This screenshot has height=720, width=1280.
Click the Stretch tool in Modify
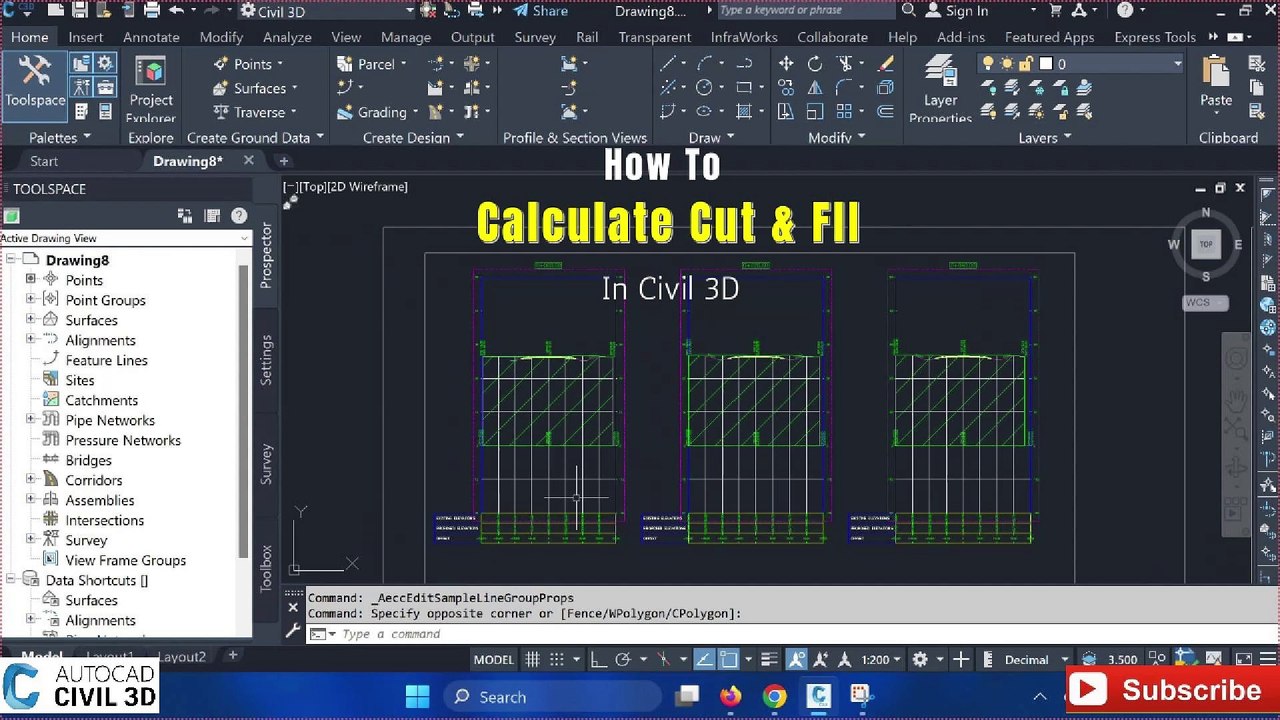[x=786, y=112]
